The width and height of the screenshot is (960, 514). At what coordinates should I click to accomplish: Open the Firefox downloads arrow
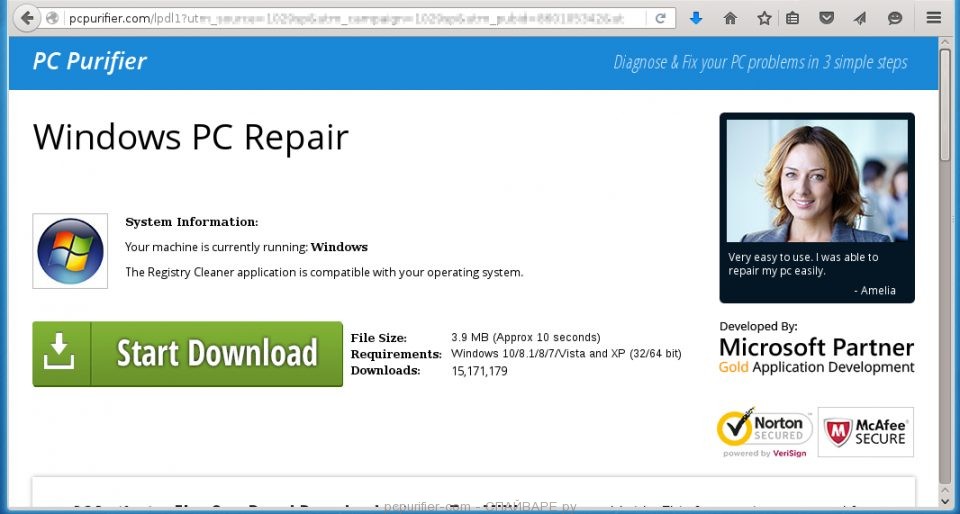[696, 18]
